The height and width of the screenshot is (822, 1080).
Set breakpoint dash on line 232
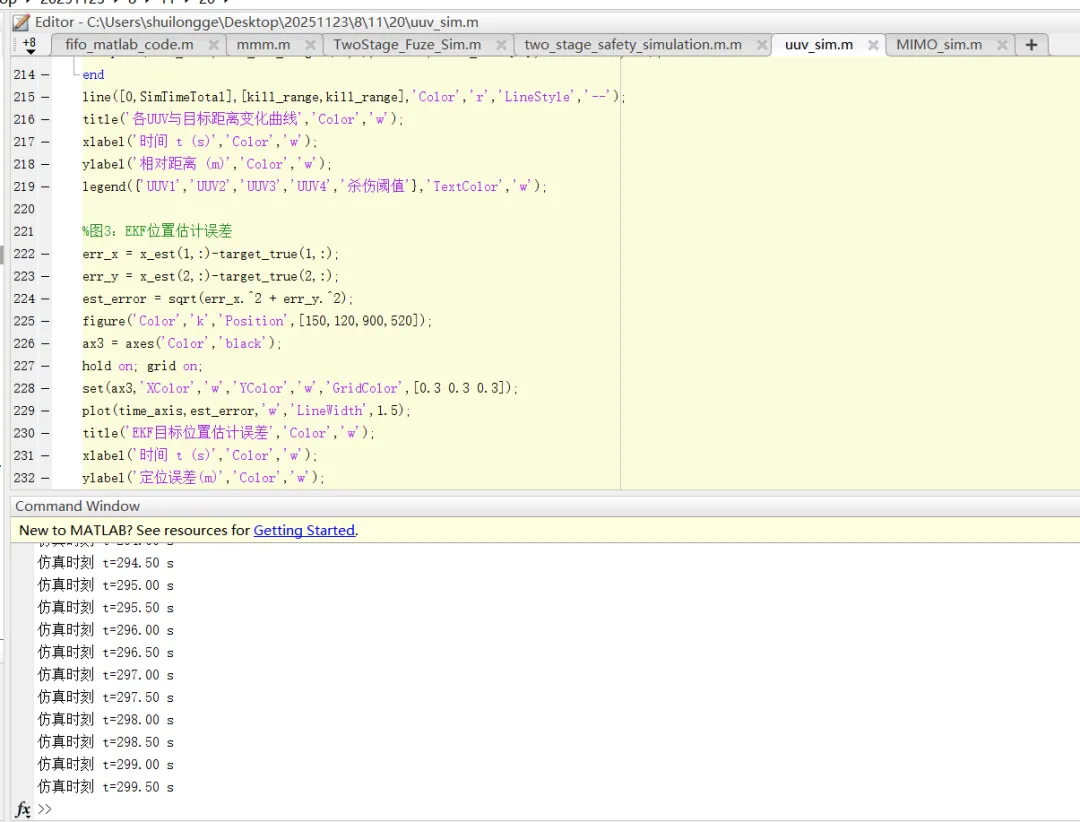coord(45,477)
